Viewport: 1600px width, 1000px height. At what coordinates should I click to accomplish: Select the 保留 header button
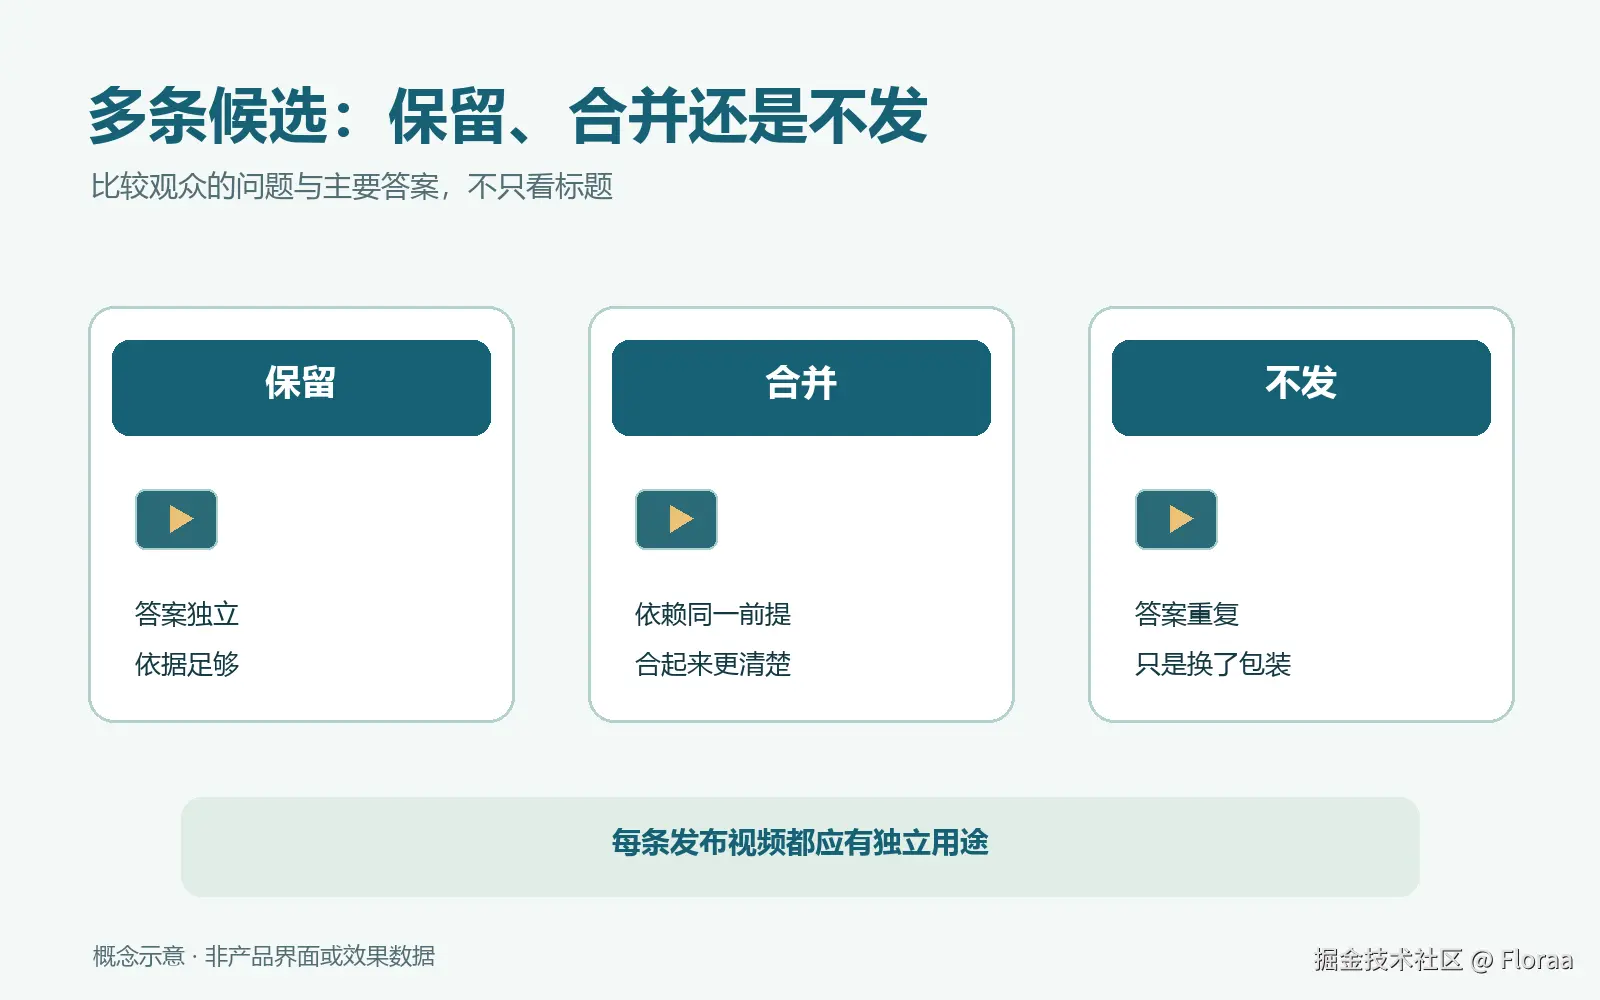pyautogui.click(x=301, y=388)
